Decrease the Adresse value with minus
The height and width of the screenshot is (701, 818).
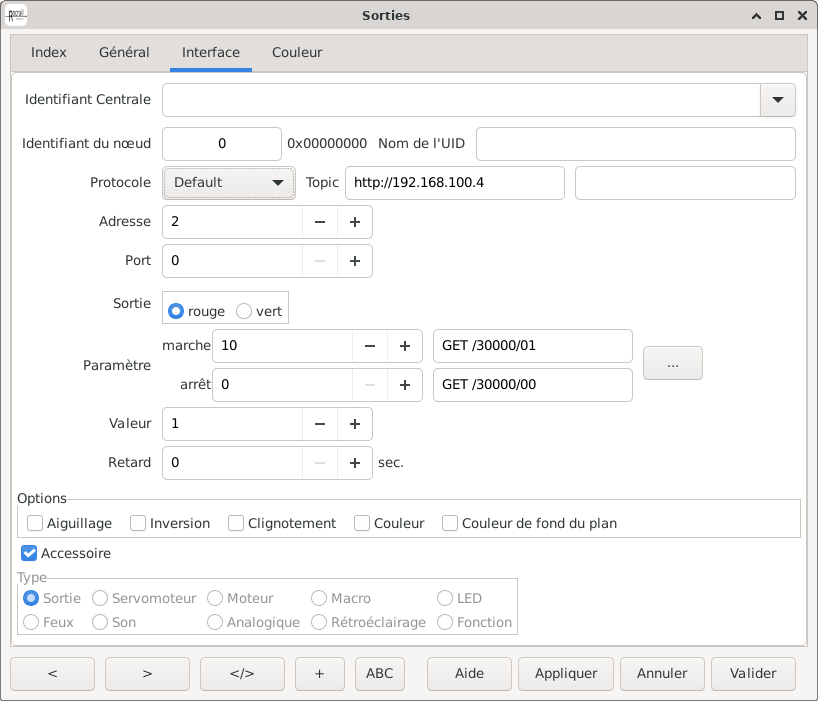pyautogui.click(x=320, y=222)
